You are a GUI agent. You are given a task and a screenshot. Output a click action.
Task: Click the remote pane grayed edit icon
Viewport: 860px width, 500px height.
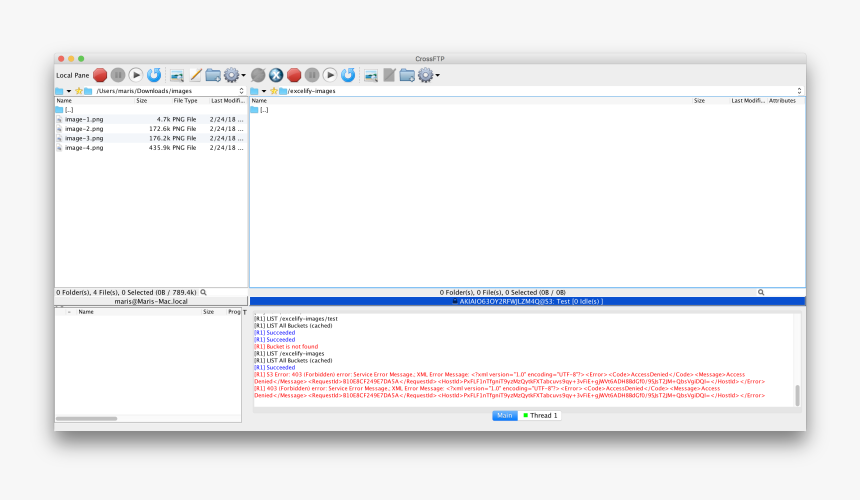[389, 75]
